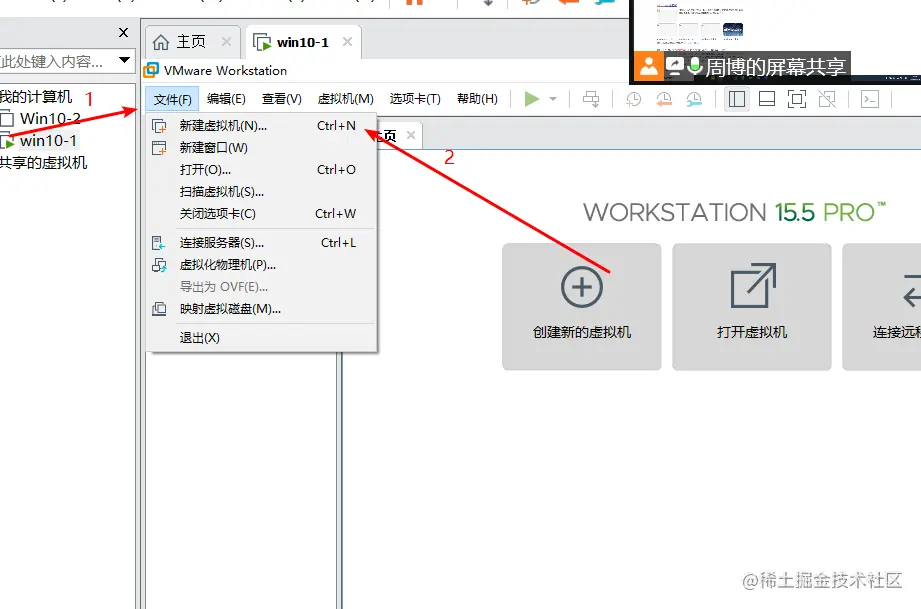This screenshot has height=609, width=921.
Task: Open the 文件(F) menu
Action: click(x=173, y=99)
